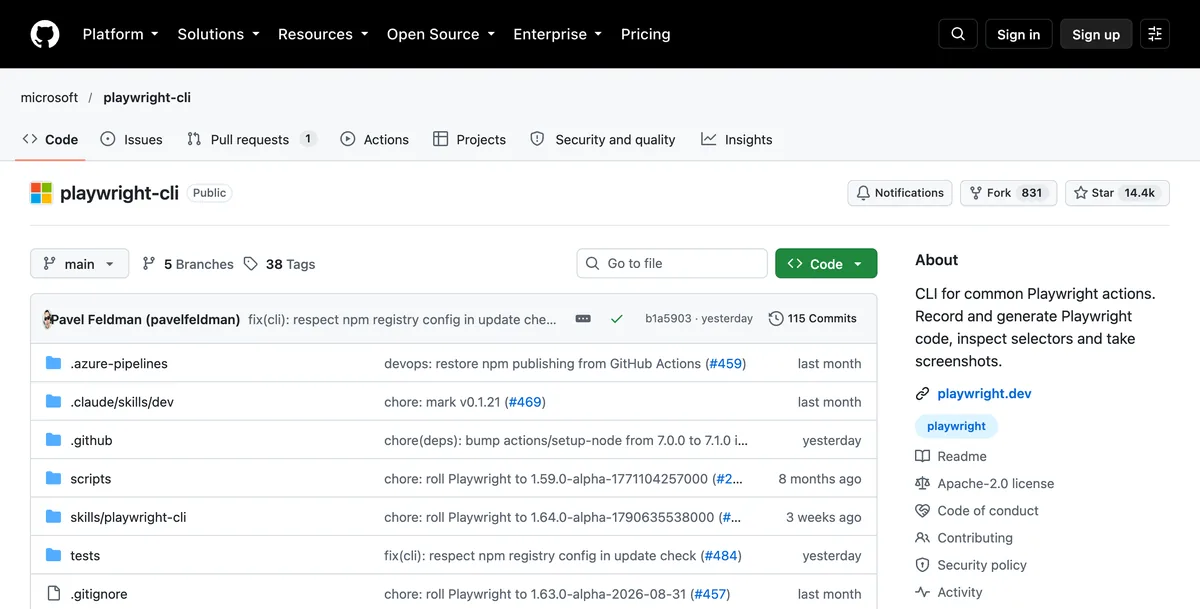
Task: Open the scripts folder
Action: click(90, 479)
